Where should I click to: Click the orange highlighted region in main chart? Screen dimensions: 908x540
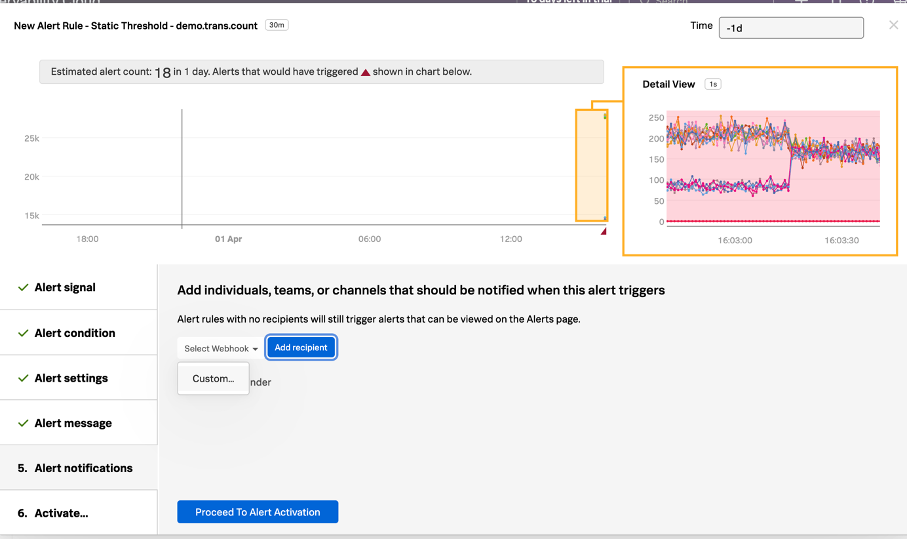591,165
